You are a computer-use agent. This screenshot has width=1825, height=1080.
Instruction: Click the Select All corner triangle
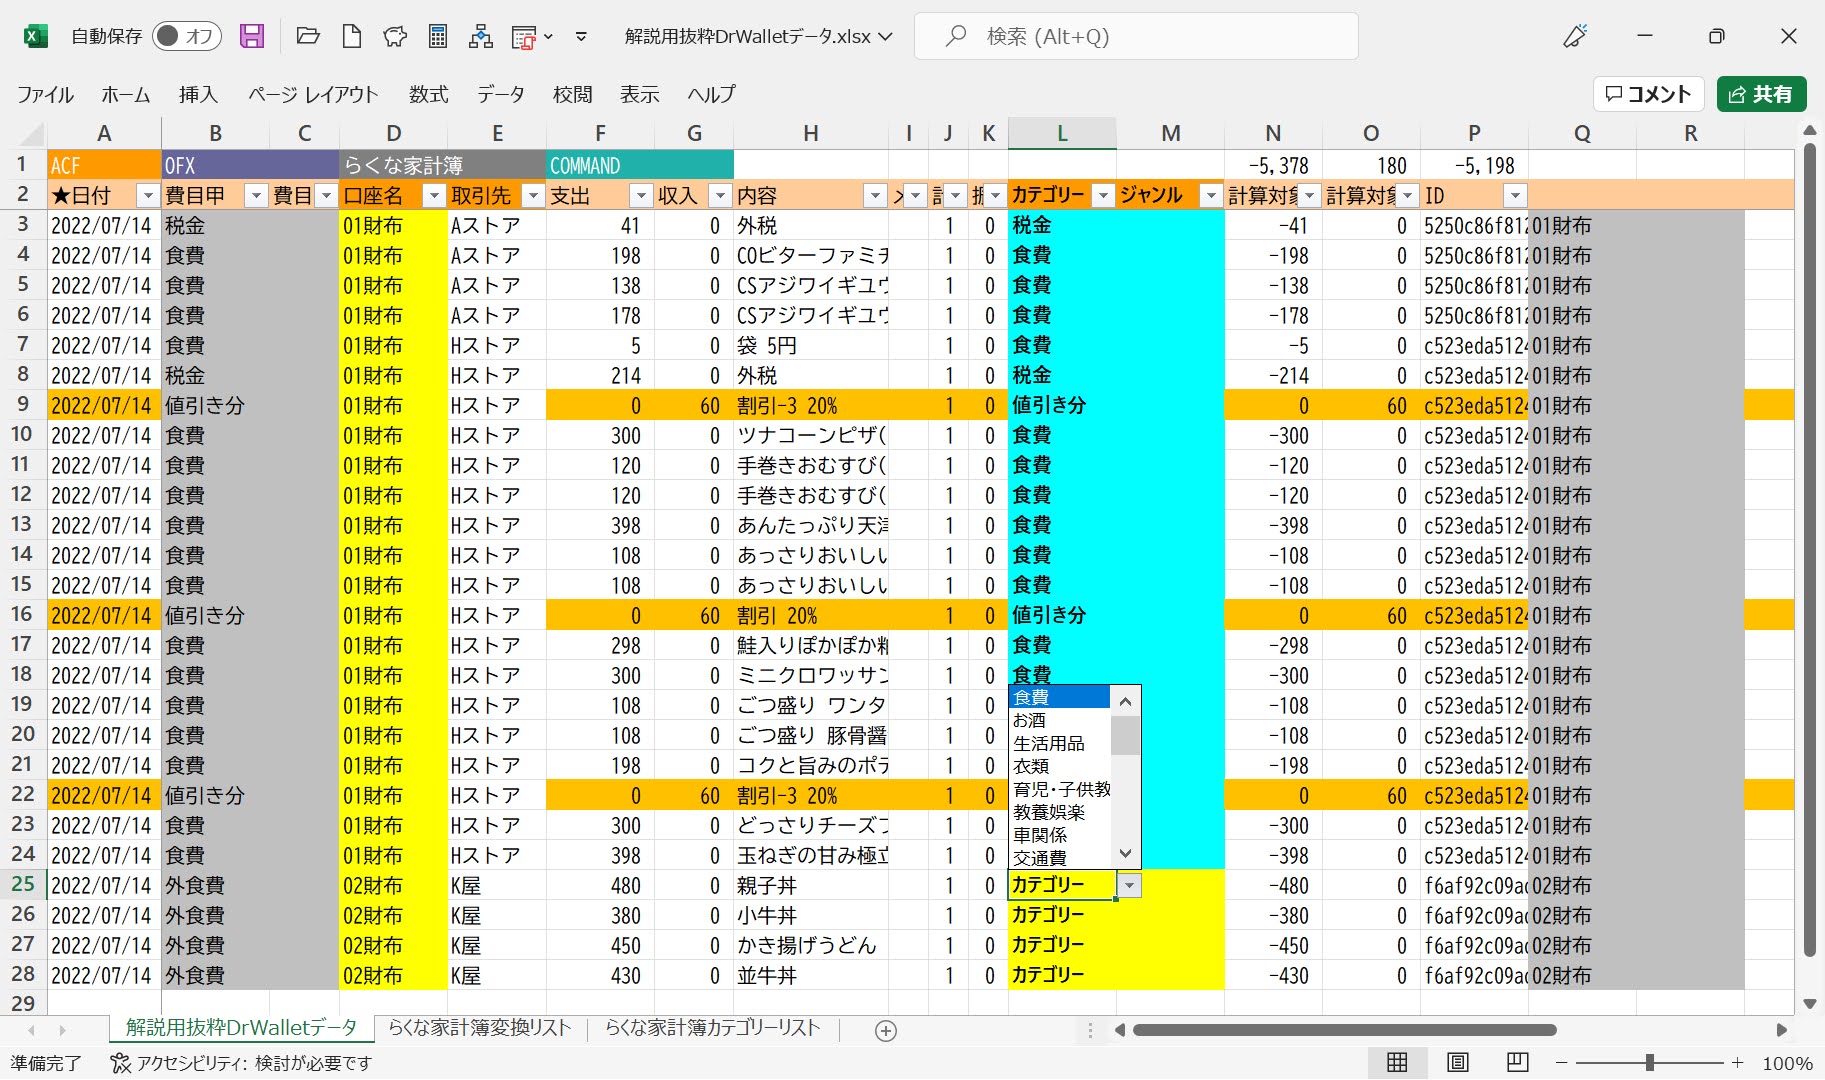coord(32,134)
